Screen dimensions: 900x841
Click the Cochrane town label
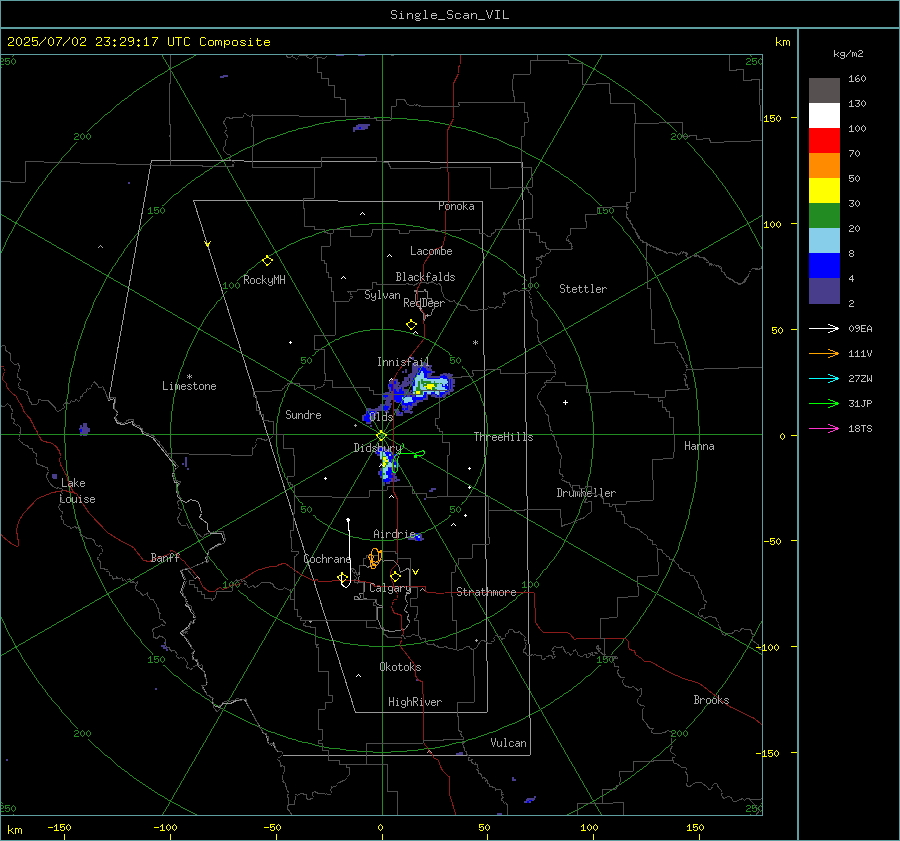click(x=327, y=559)
